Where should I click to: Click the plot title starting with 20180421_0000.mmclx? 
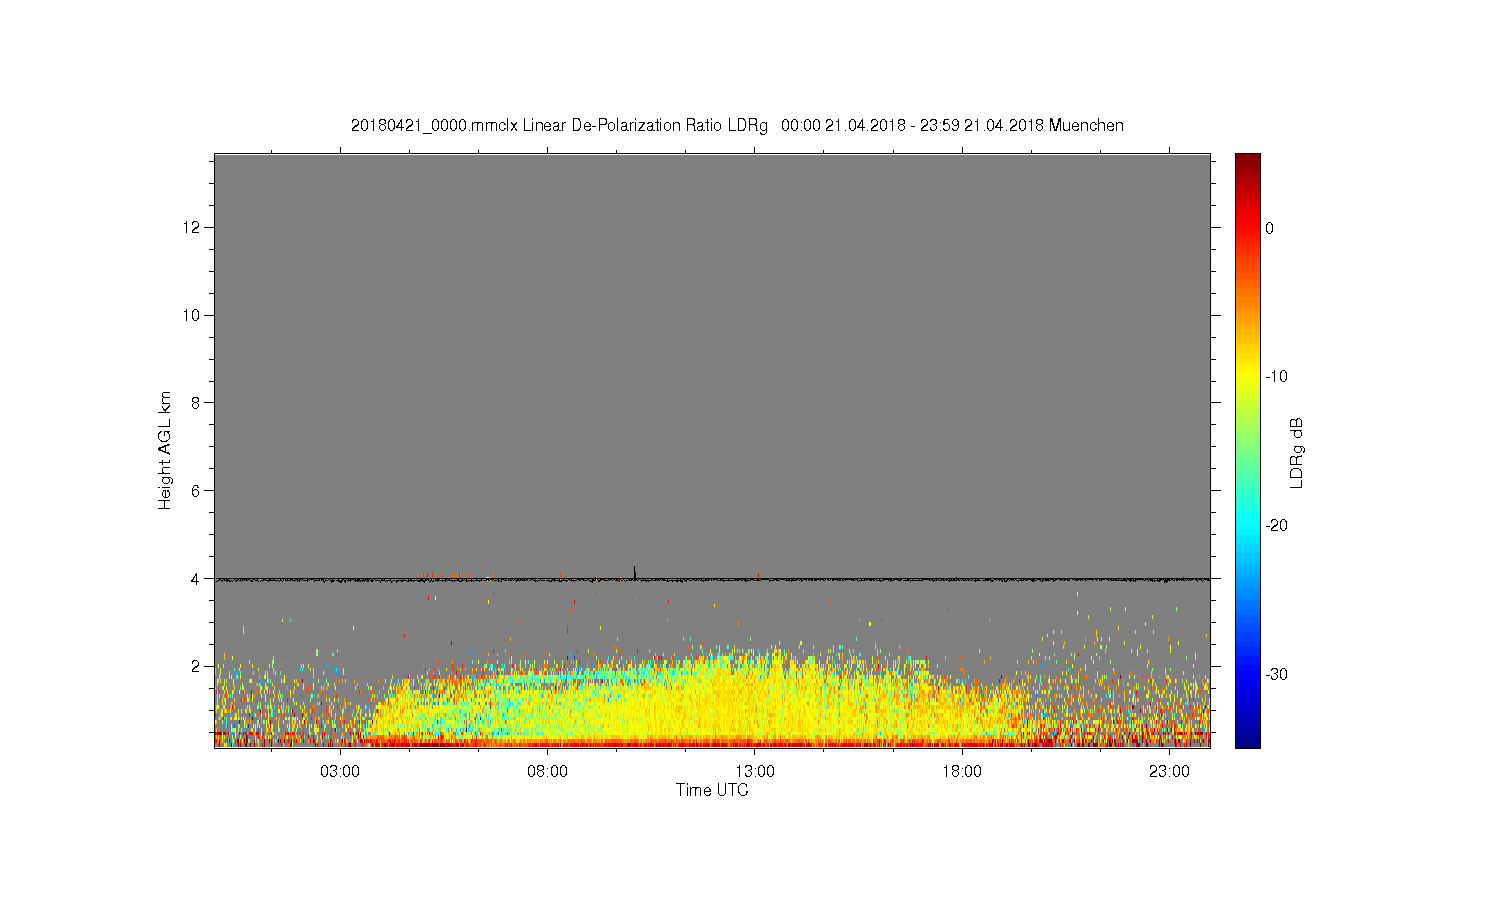point(737,126)
